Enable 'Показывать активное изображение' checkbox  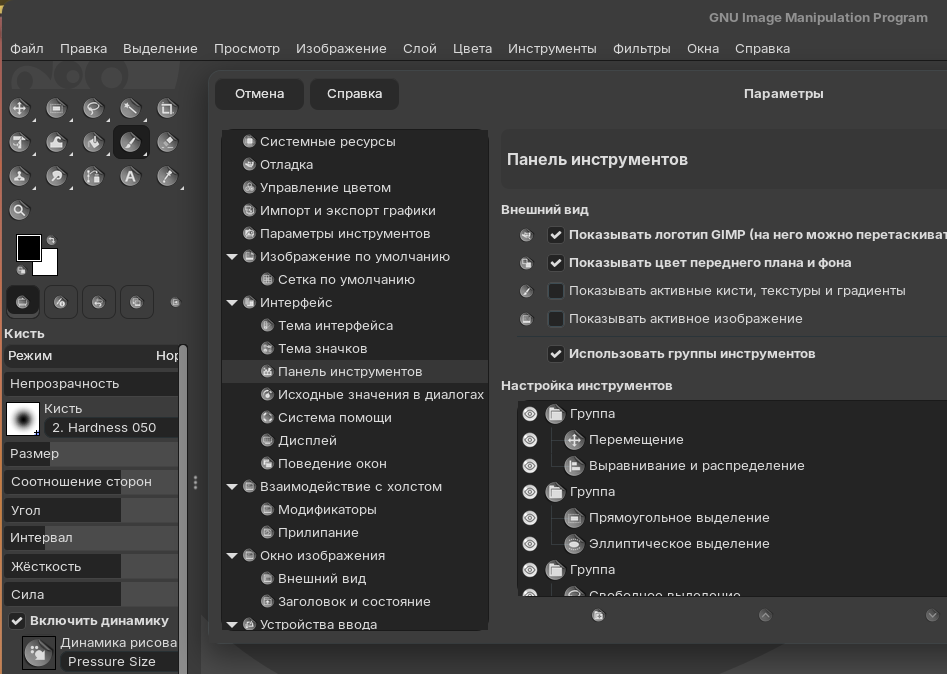coord(556,318)
